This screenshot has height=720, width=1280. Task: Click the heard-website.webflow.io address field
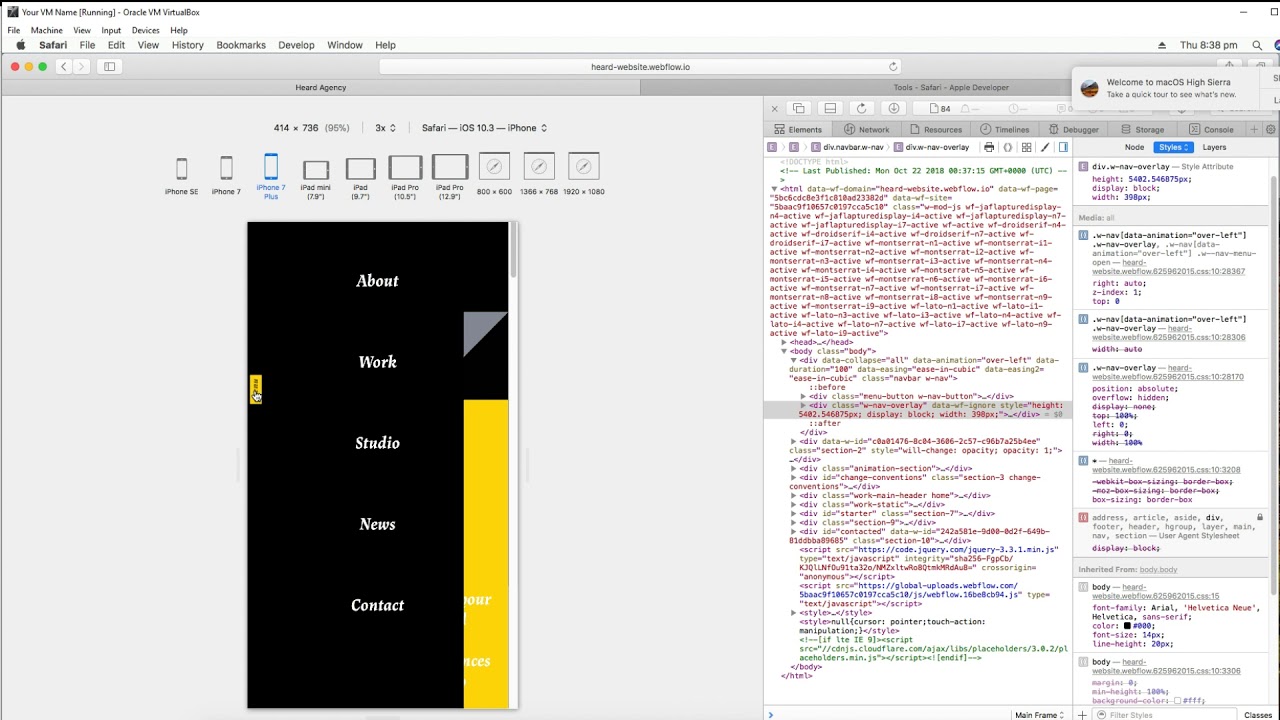640,67
